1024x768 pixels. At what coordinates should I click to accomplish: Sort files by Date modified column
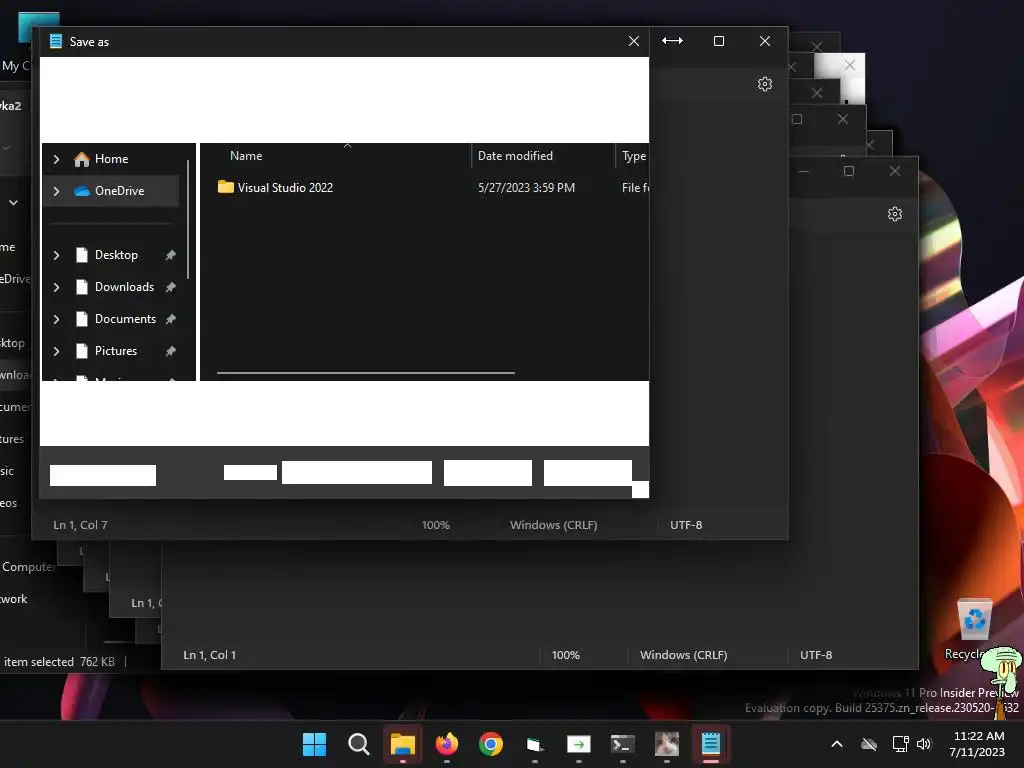point(515,156)
